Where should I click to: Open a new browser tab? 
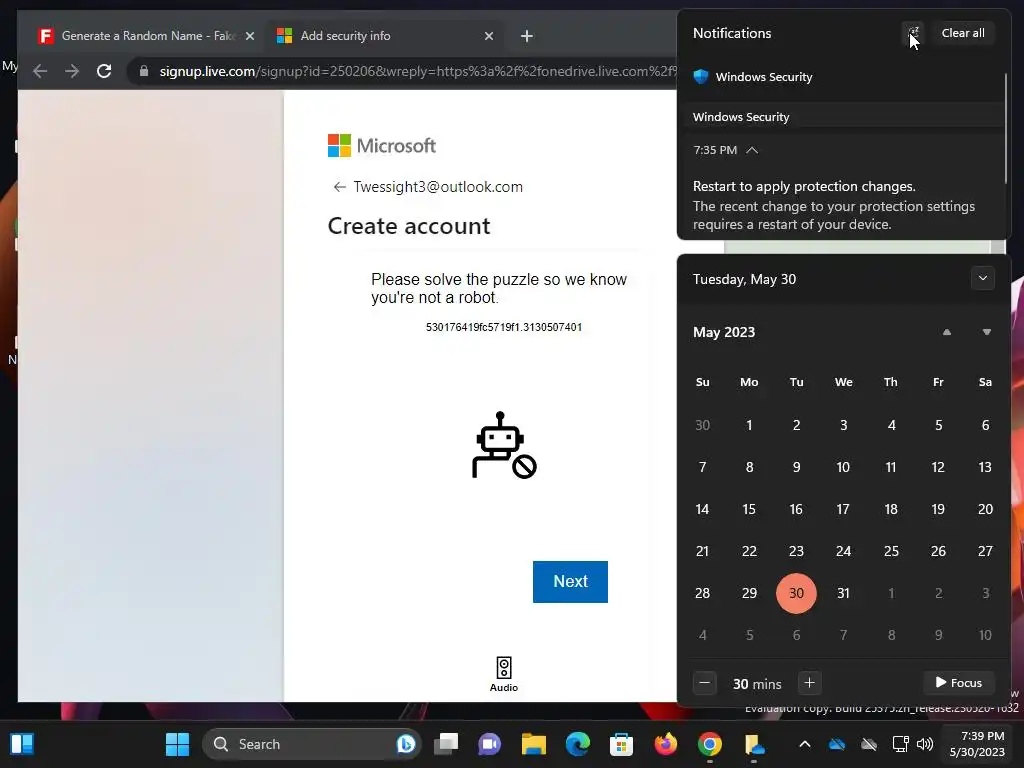(x=526, y=36)
